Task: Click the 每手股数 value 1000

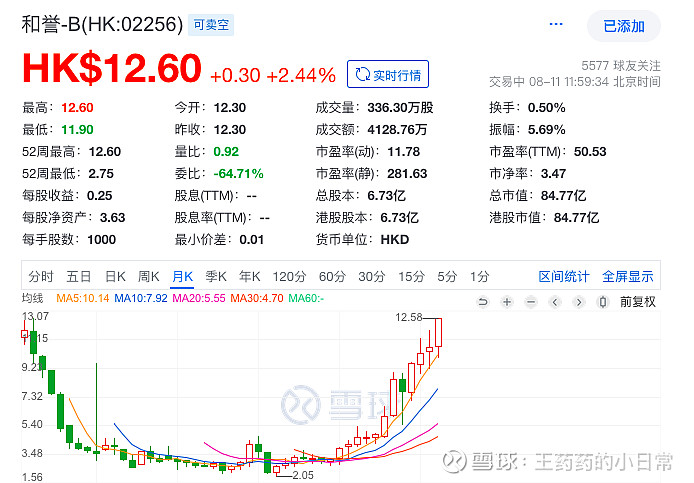Action: pyautogui.click(x=101, y=240)
